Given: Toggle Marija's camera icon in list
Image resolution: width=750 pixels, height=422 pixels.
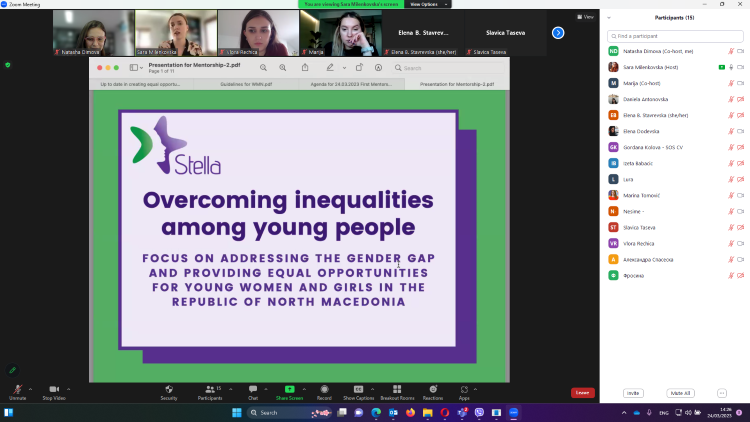Looking at the screenshot, I should 740,83.
